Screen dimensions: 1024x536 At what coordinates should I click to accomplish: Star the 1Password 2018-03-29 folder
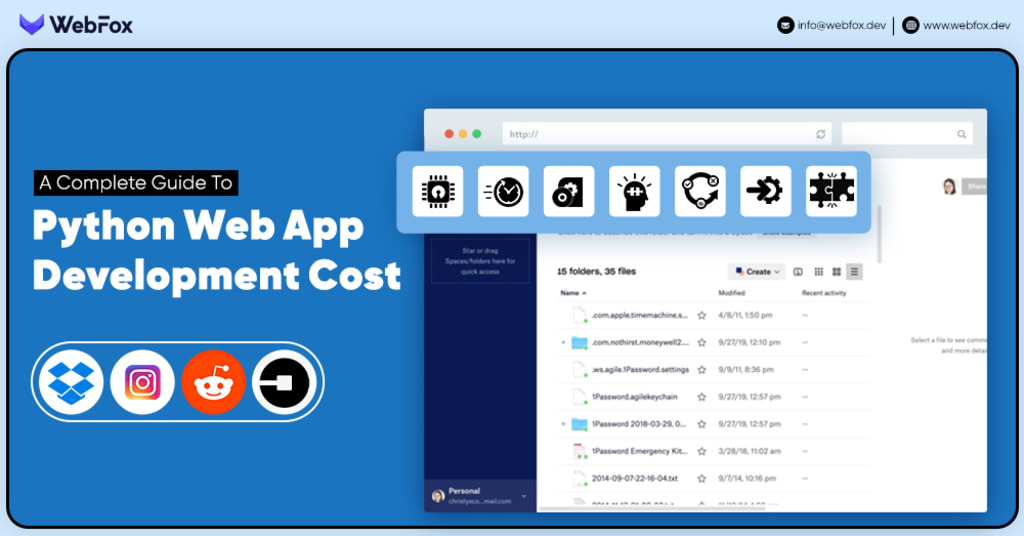701,424
